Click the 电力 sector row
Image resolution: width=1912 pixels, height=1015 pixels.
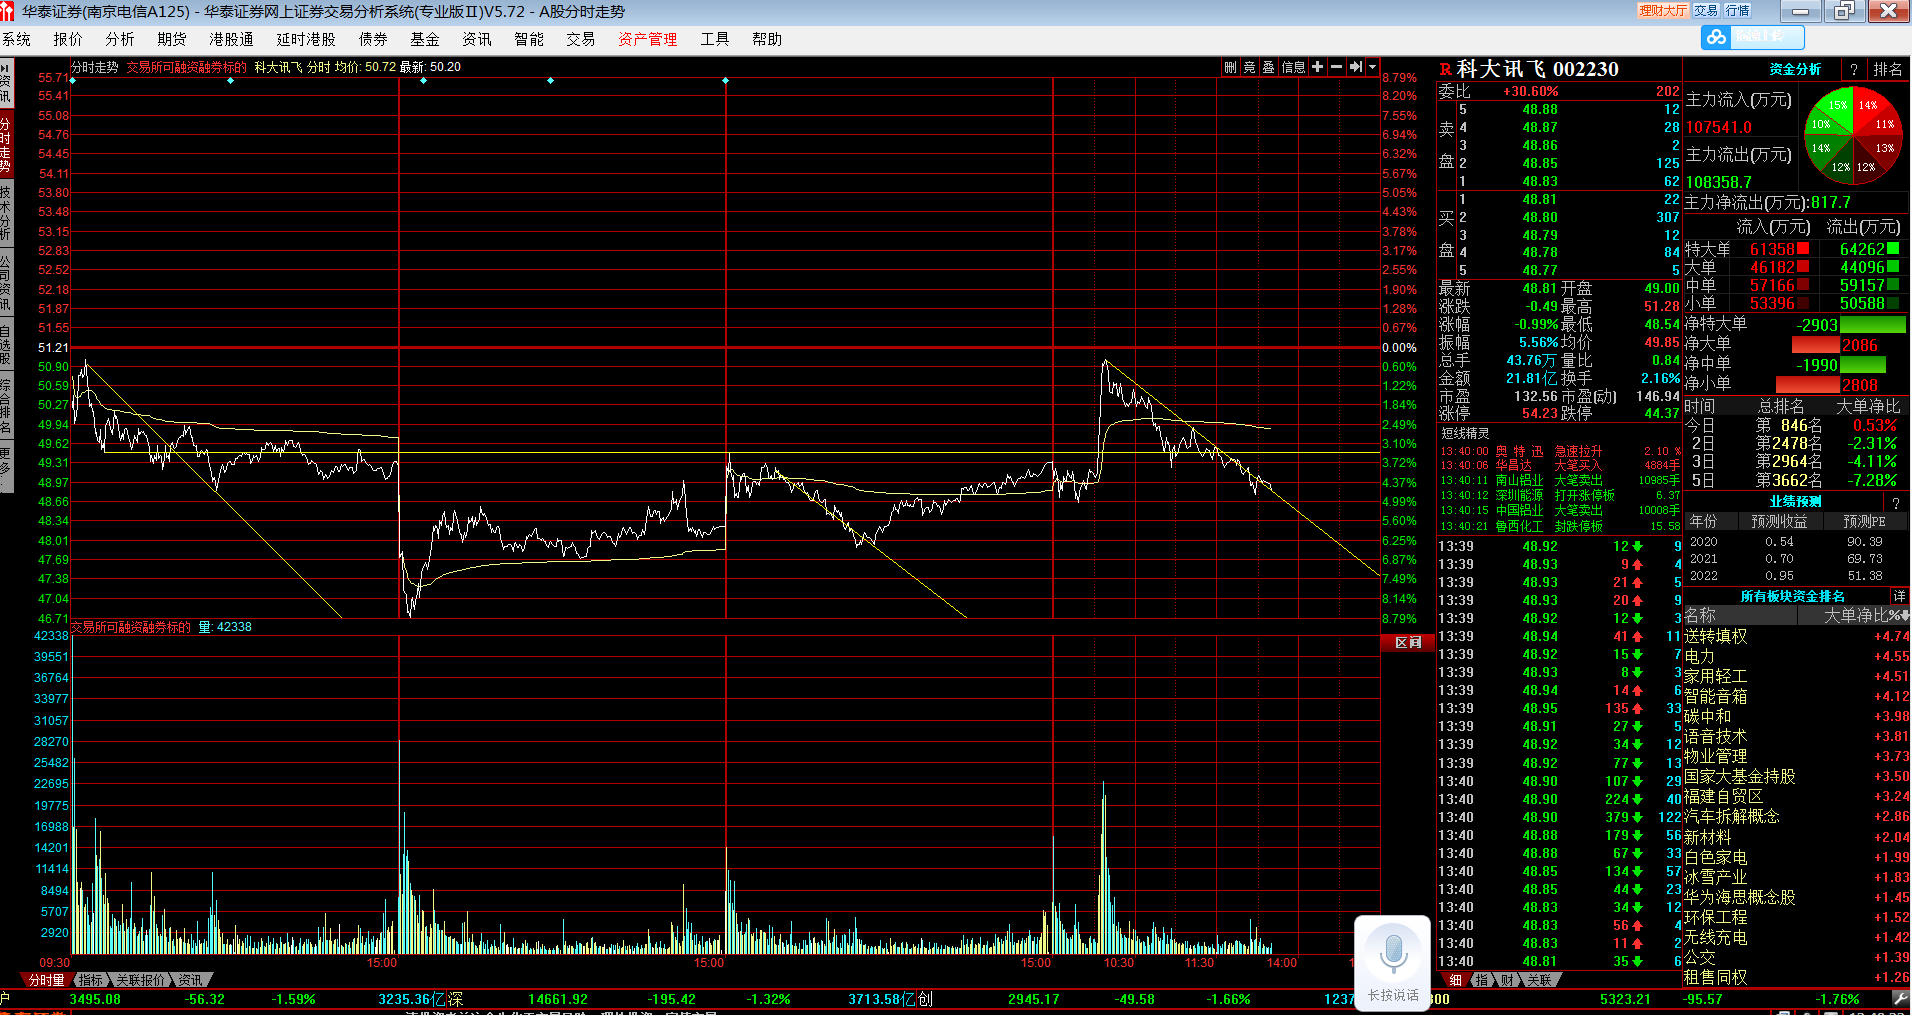tap(1796, 656)
